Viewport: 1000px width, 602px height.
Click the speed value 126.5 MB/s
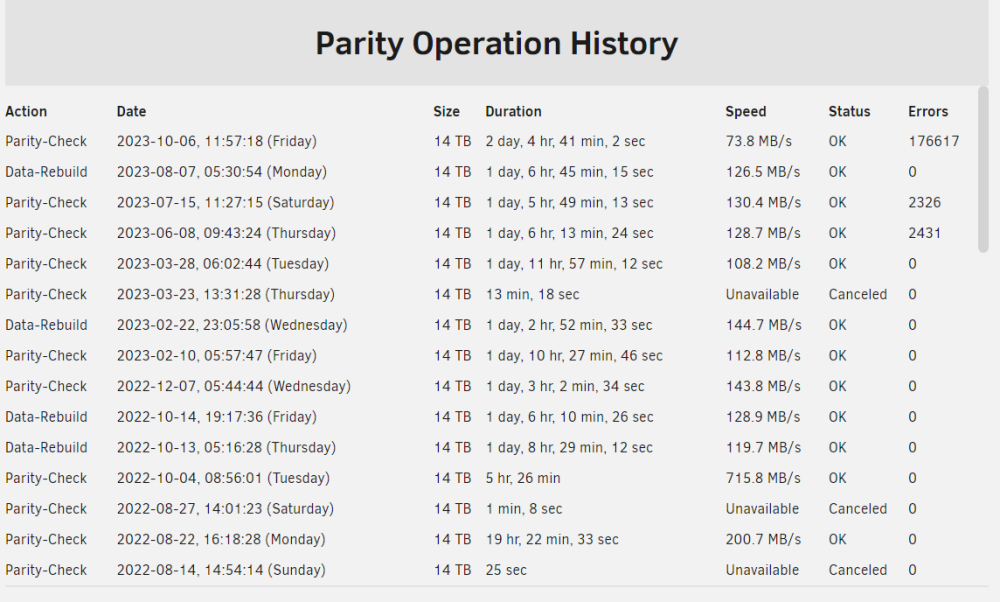pyautogui.click(x=763, y=172)
